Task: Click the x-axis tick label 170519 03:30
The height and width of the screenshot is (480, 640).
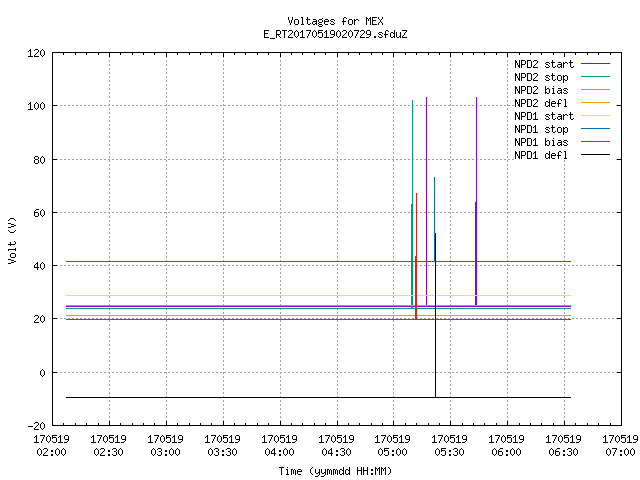Action: (x=222, y=446)
